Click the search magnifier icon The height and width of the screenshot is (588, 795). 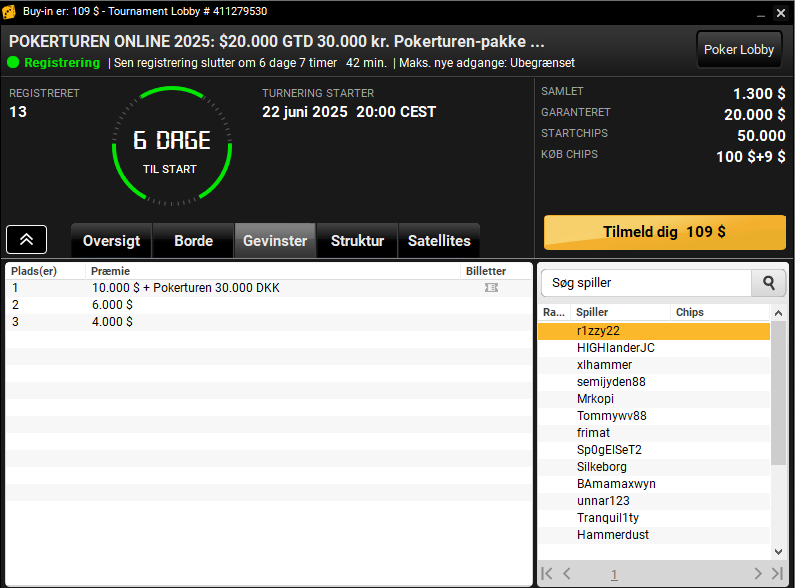click(x=769, y=283)
